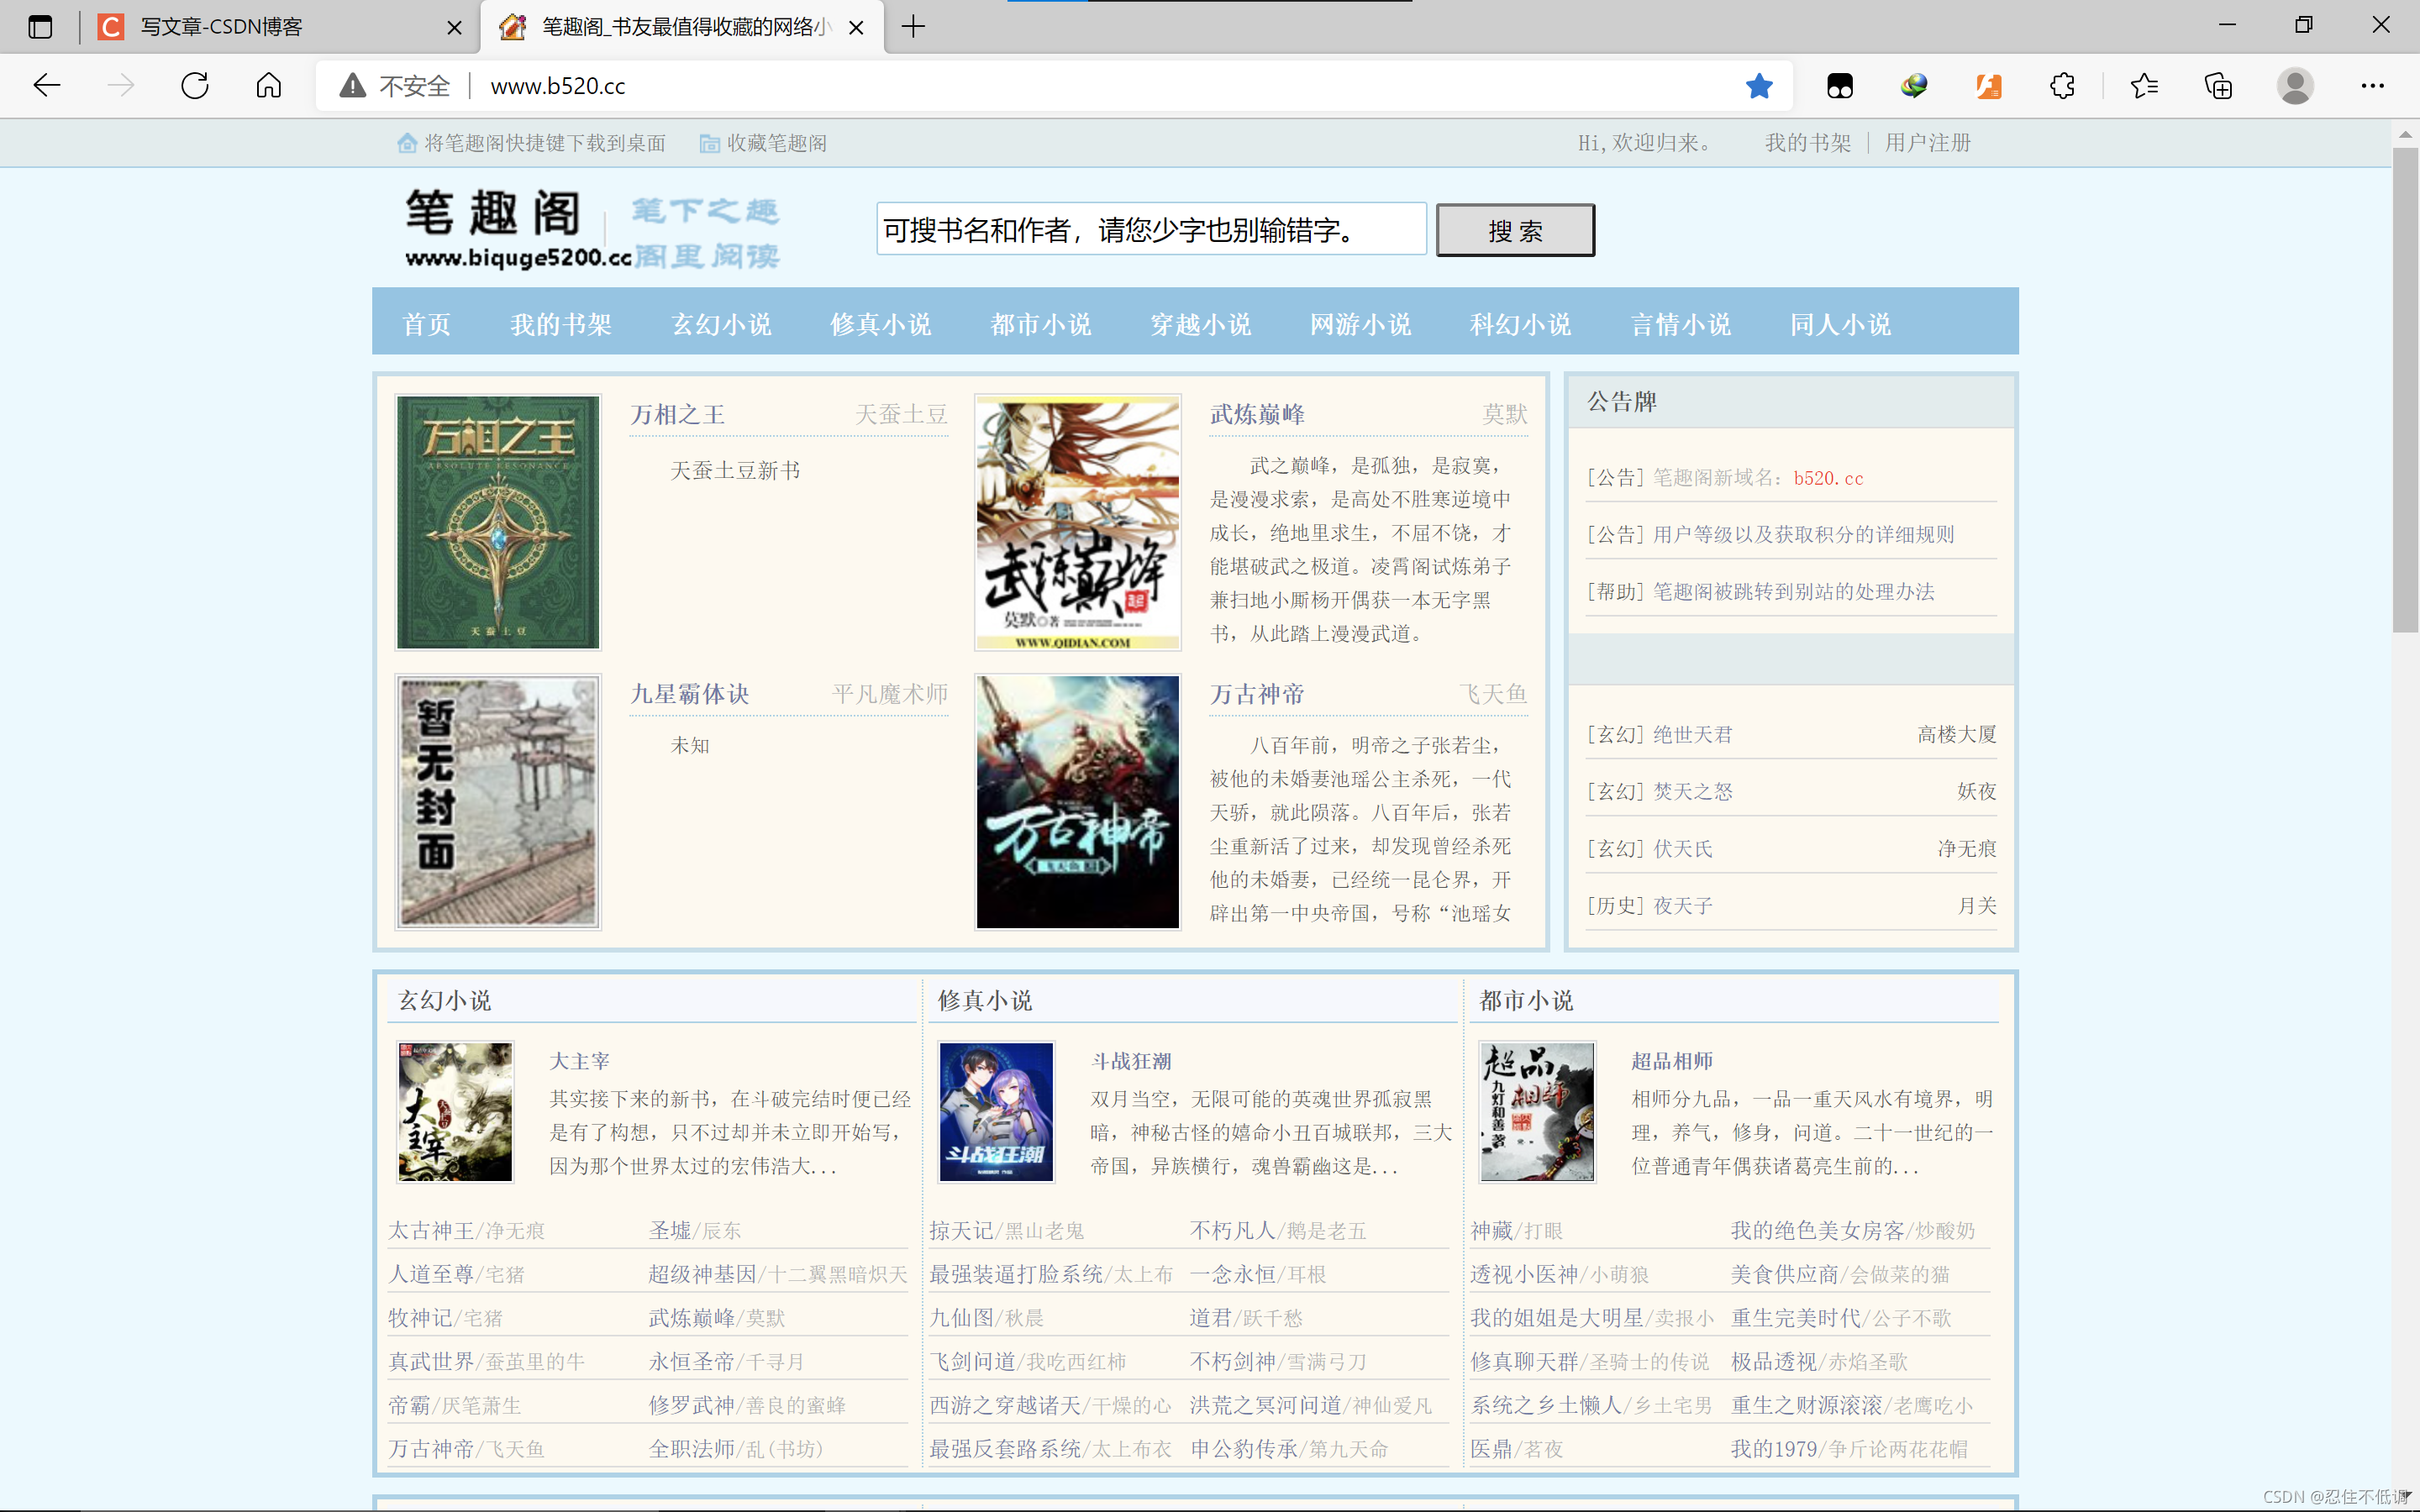Open the tab actions menu icon
2420x1512 pixels.
[40, 27]
